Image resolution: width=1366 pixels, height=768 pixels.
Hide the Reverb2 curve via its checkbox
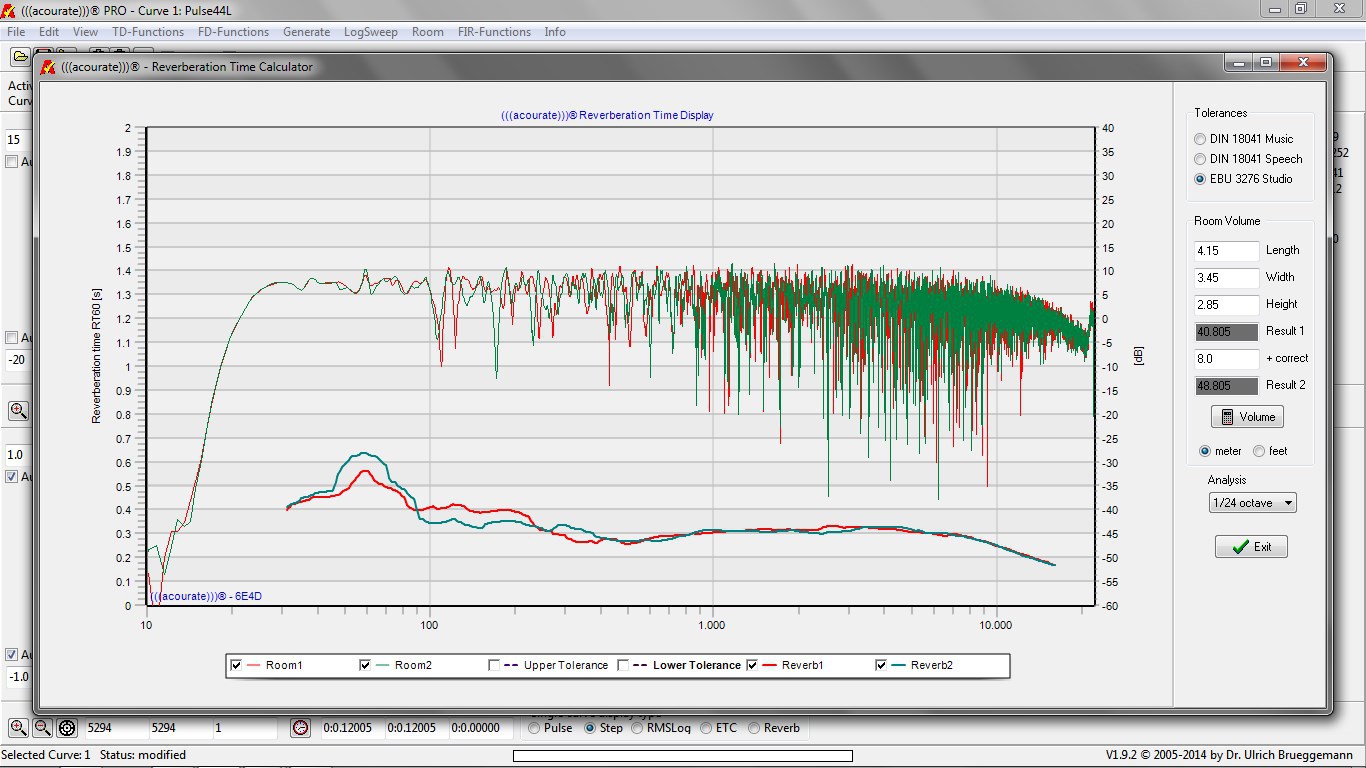tap(882, 665)
